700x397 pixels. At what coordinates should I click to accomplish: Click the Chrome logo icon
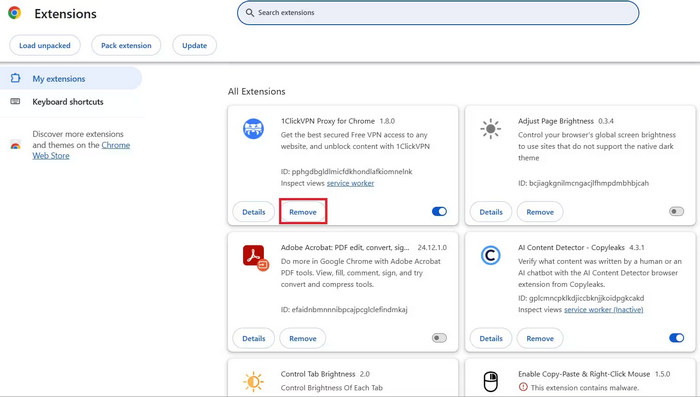pos(14,13)
